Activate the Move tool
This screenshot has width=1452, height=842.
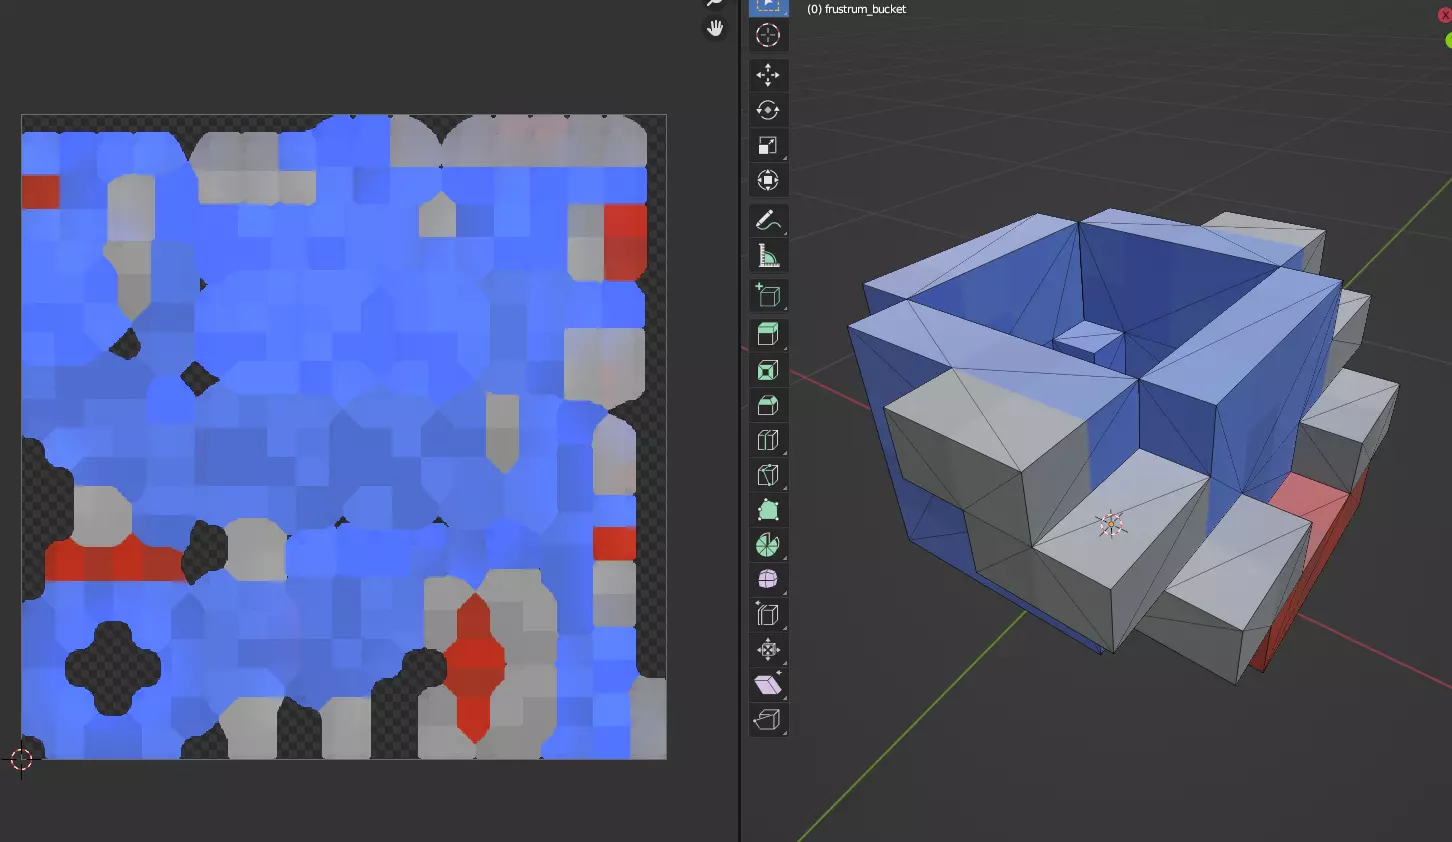[x=768, y=75]
